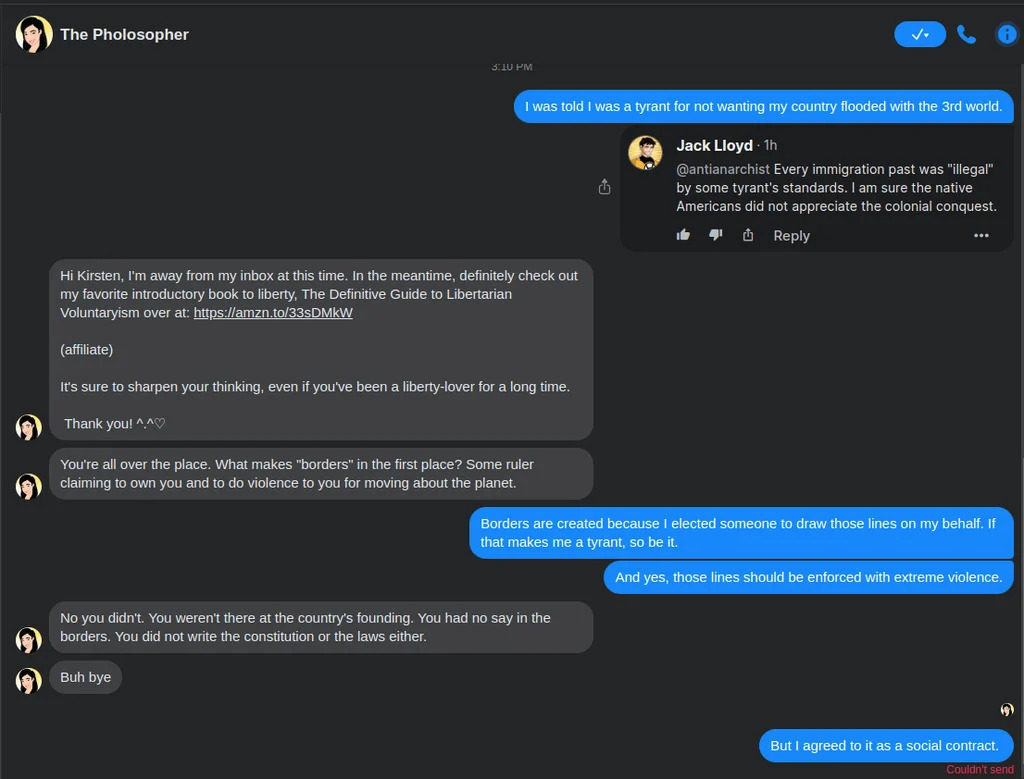Click the @antianarchist mention
This screenshot has height=779, width=1024.
click(x=723, y=169)
